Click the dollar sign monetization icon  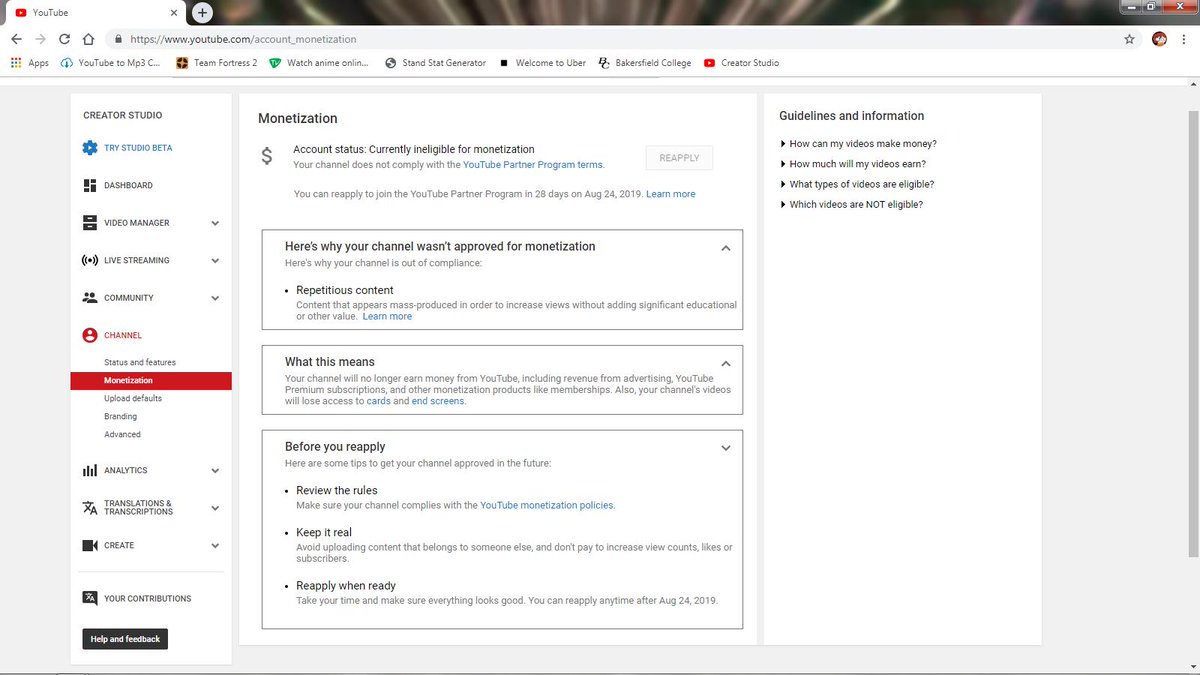point(267,156)
